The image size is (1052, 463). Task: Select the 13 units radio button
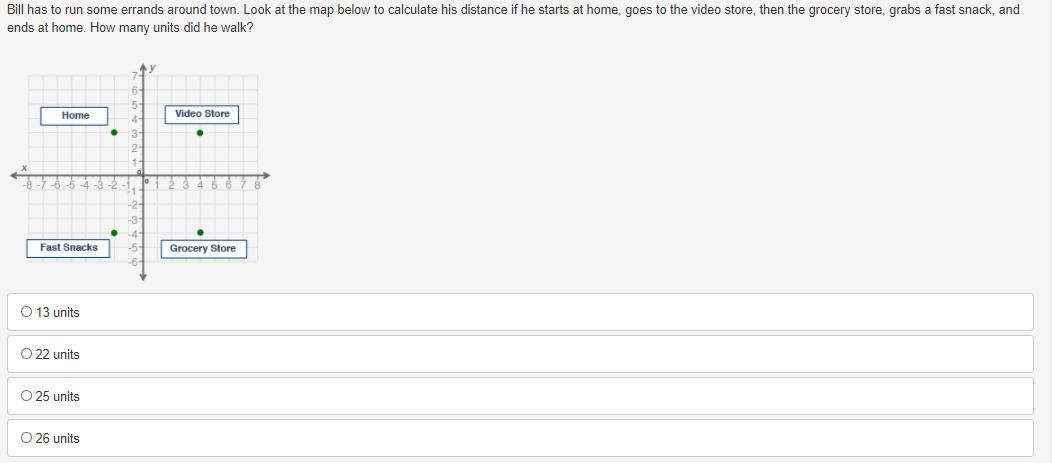coord(26,311)
